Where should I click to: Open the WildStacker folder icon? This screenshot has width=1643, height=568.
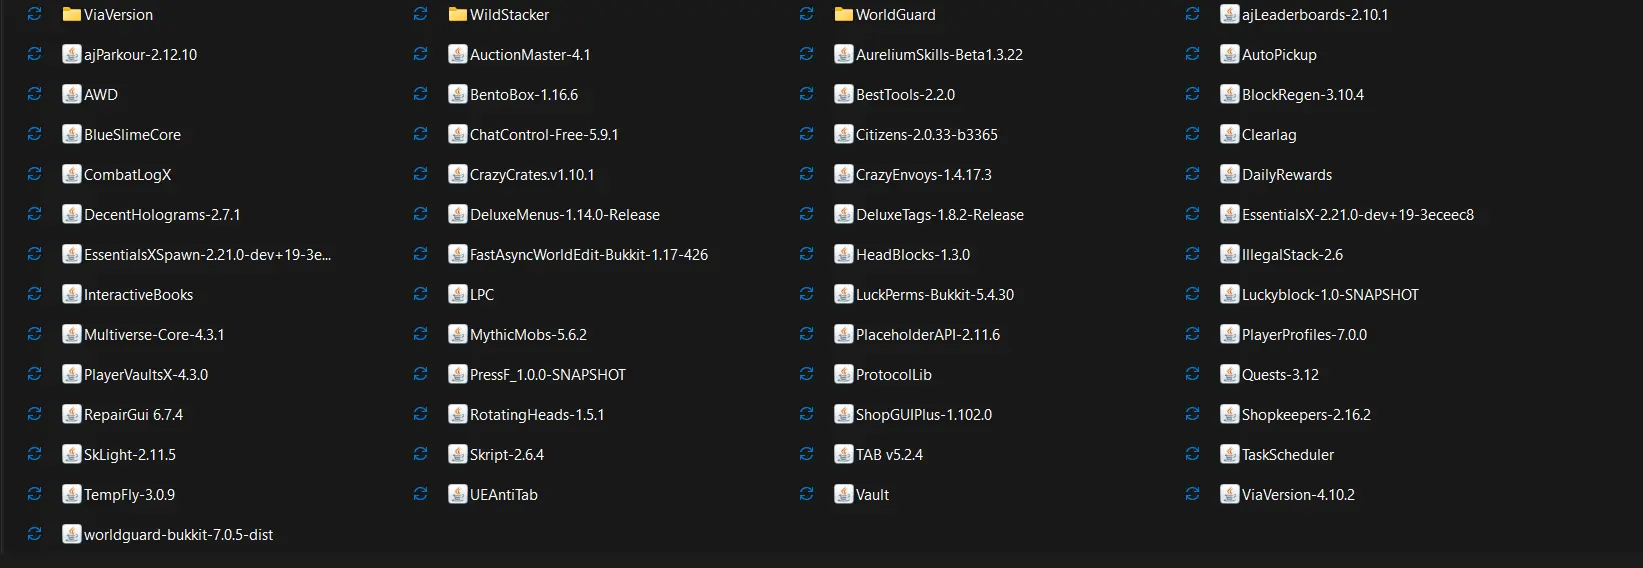458,14
